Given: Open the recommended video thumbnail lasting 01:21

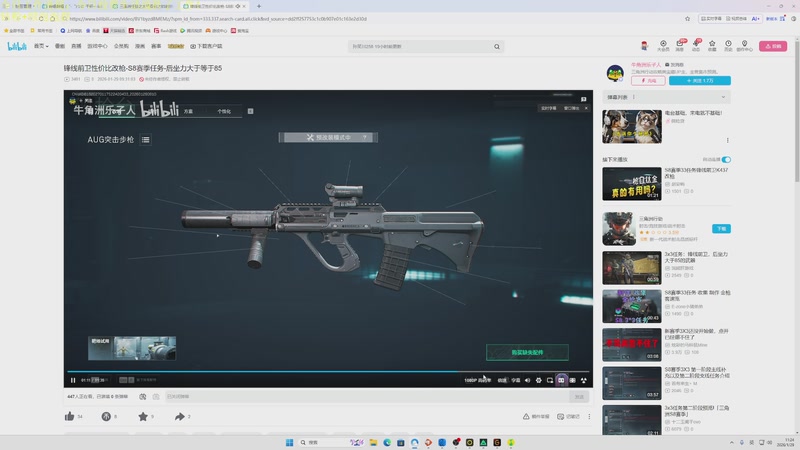Looking at the screenshot, I should [632, 184].
